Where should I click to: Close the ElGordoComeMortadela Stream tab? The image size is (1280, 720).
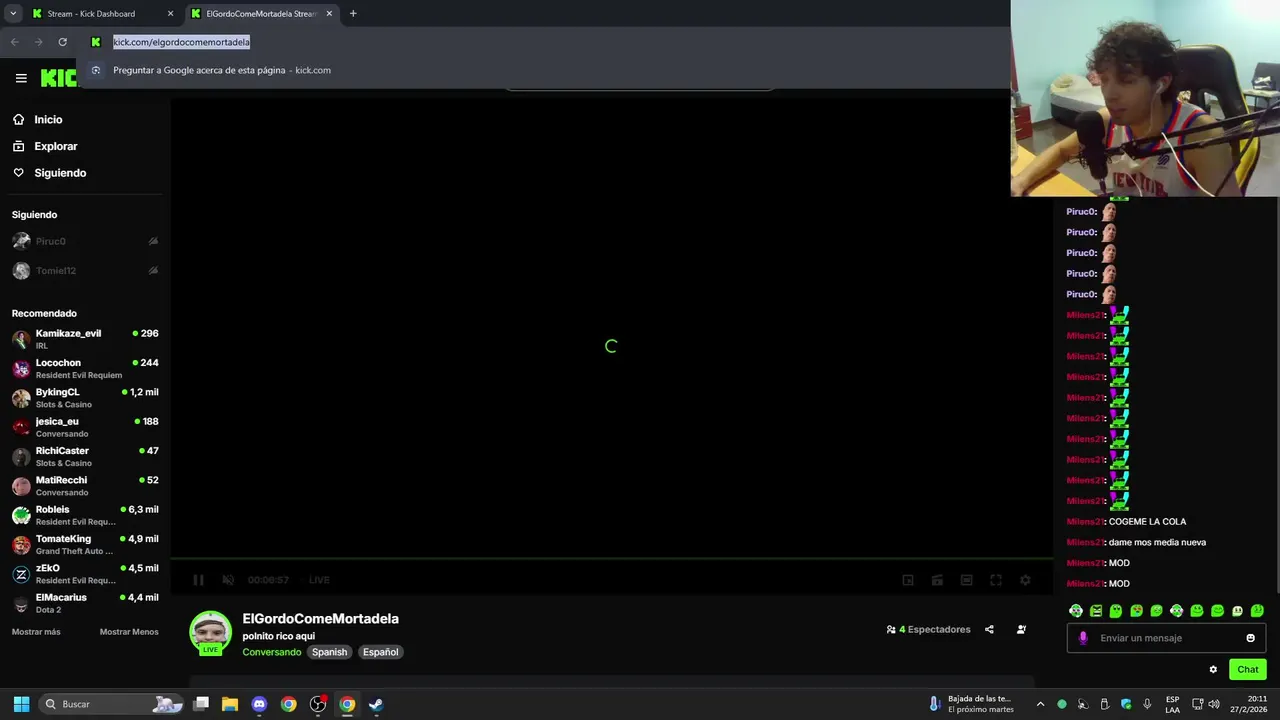[x=329, y=14]
